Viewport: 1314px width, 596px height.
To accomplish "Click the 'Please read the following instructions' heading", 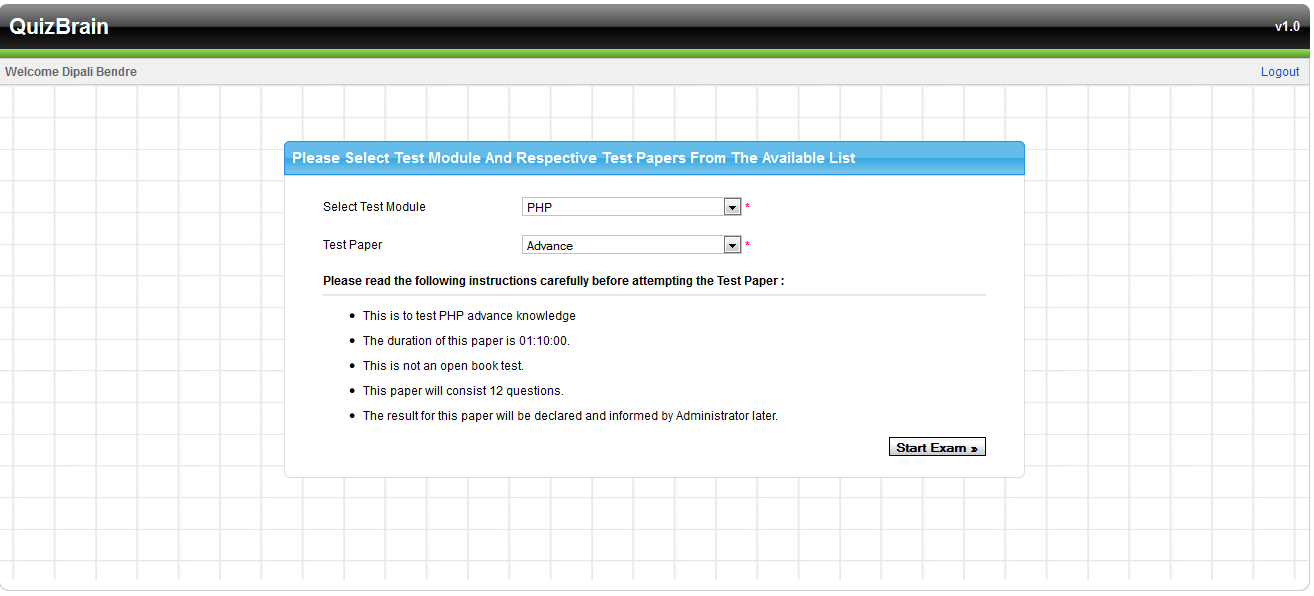I will click(x=553, y=281).
